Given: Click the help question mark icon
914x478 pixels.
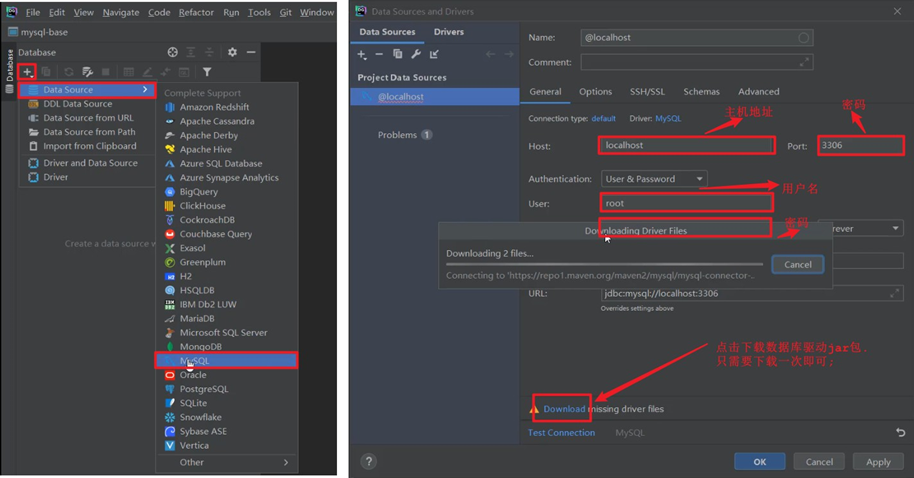Looking at the screenshot, I should pyautogui.click(x=368, y=461).
